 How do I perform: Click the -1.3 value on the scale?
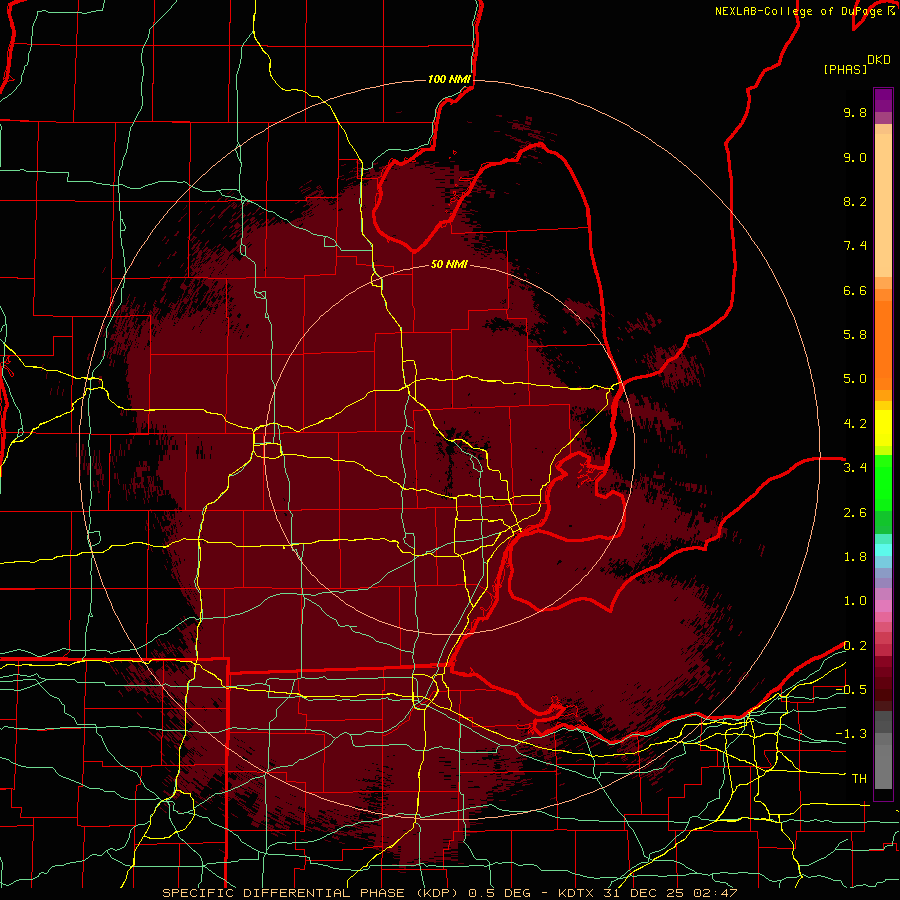(851, 734)
